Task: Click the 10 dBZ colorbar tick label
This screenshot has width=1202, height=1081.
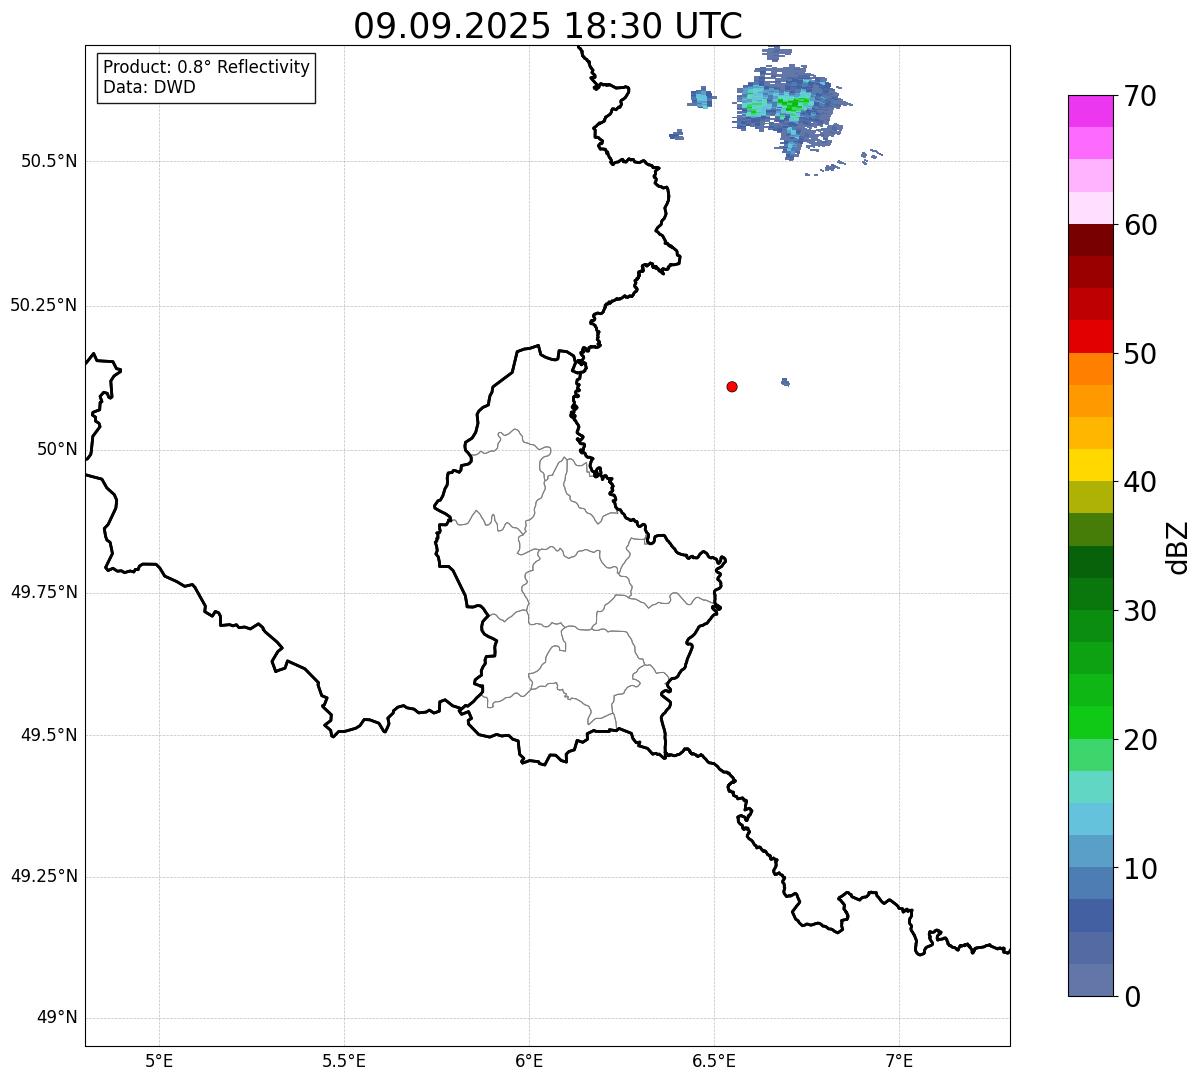Action: coord(1140,868)
